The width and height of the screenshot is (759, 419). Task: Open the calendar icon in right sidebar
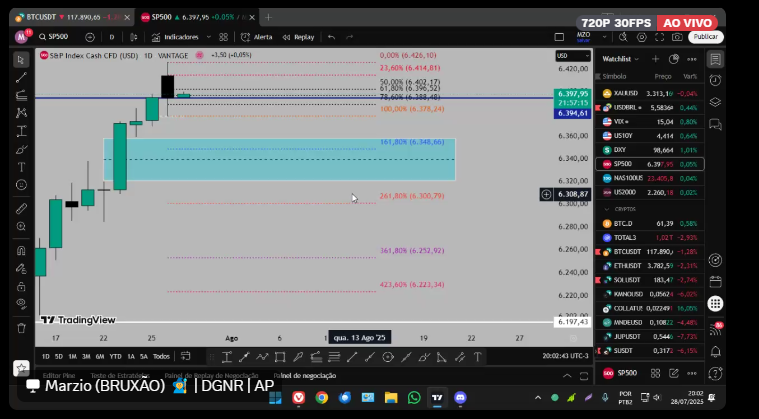tap(715, 282)
